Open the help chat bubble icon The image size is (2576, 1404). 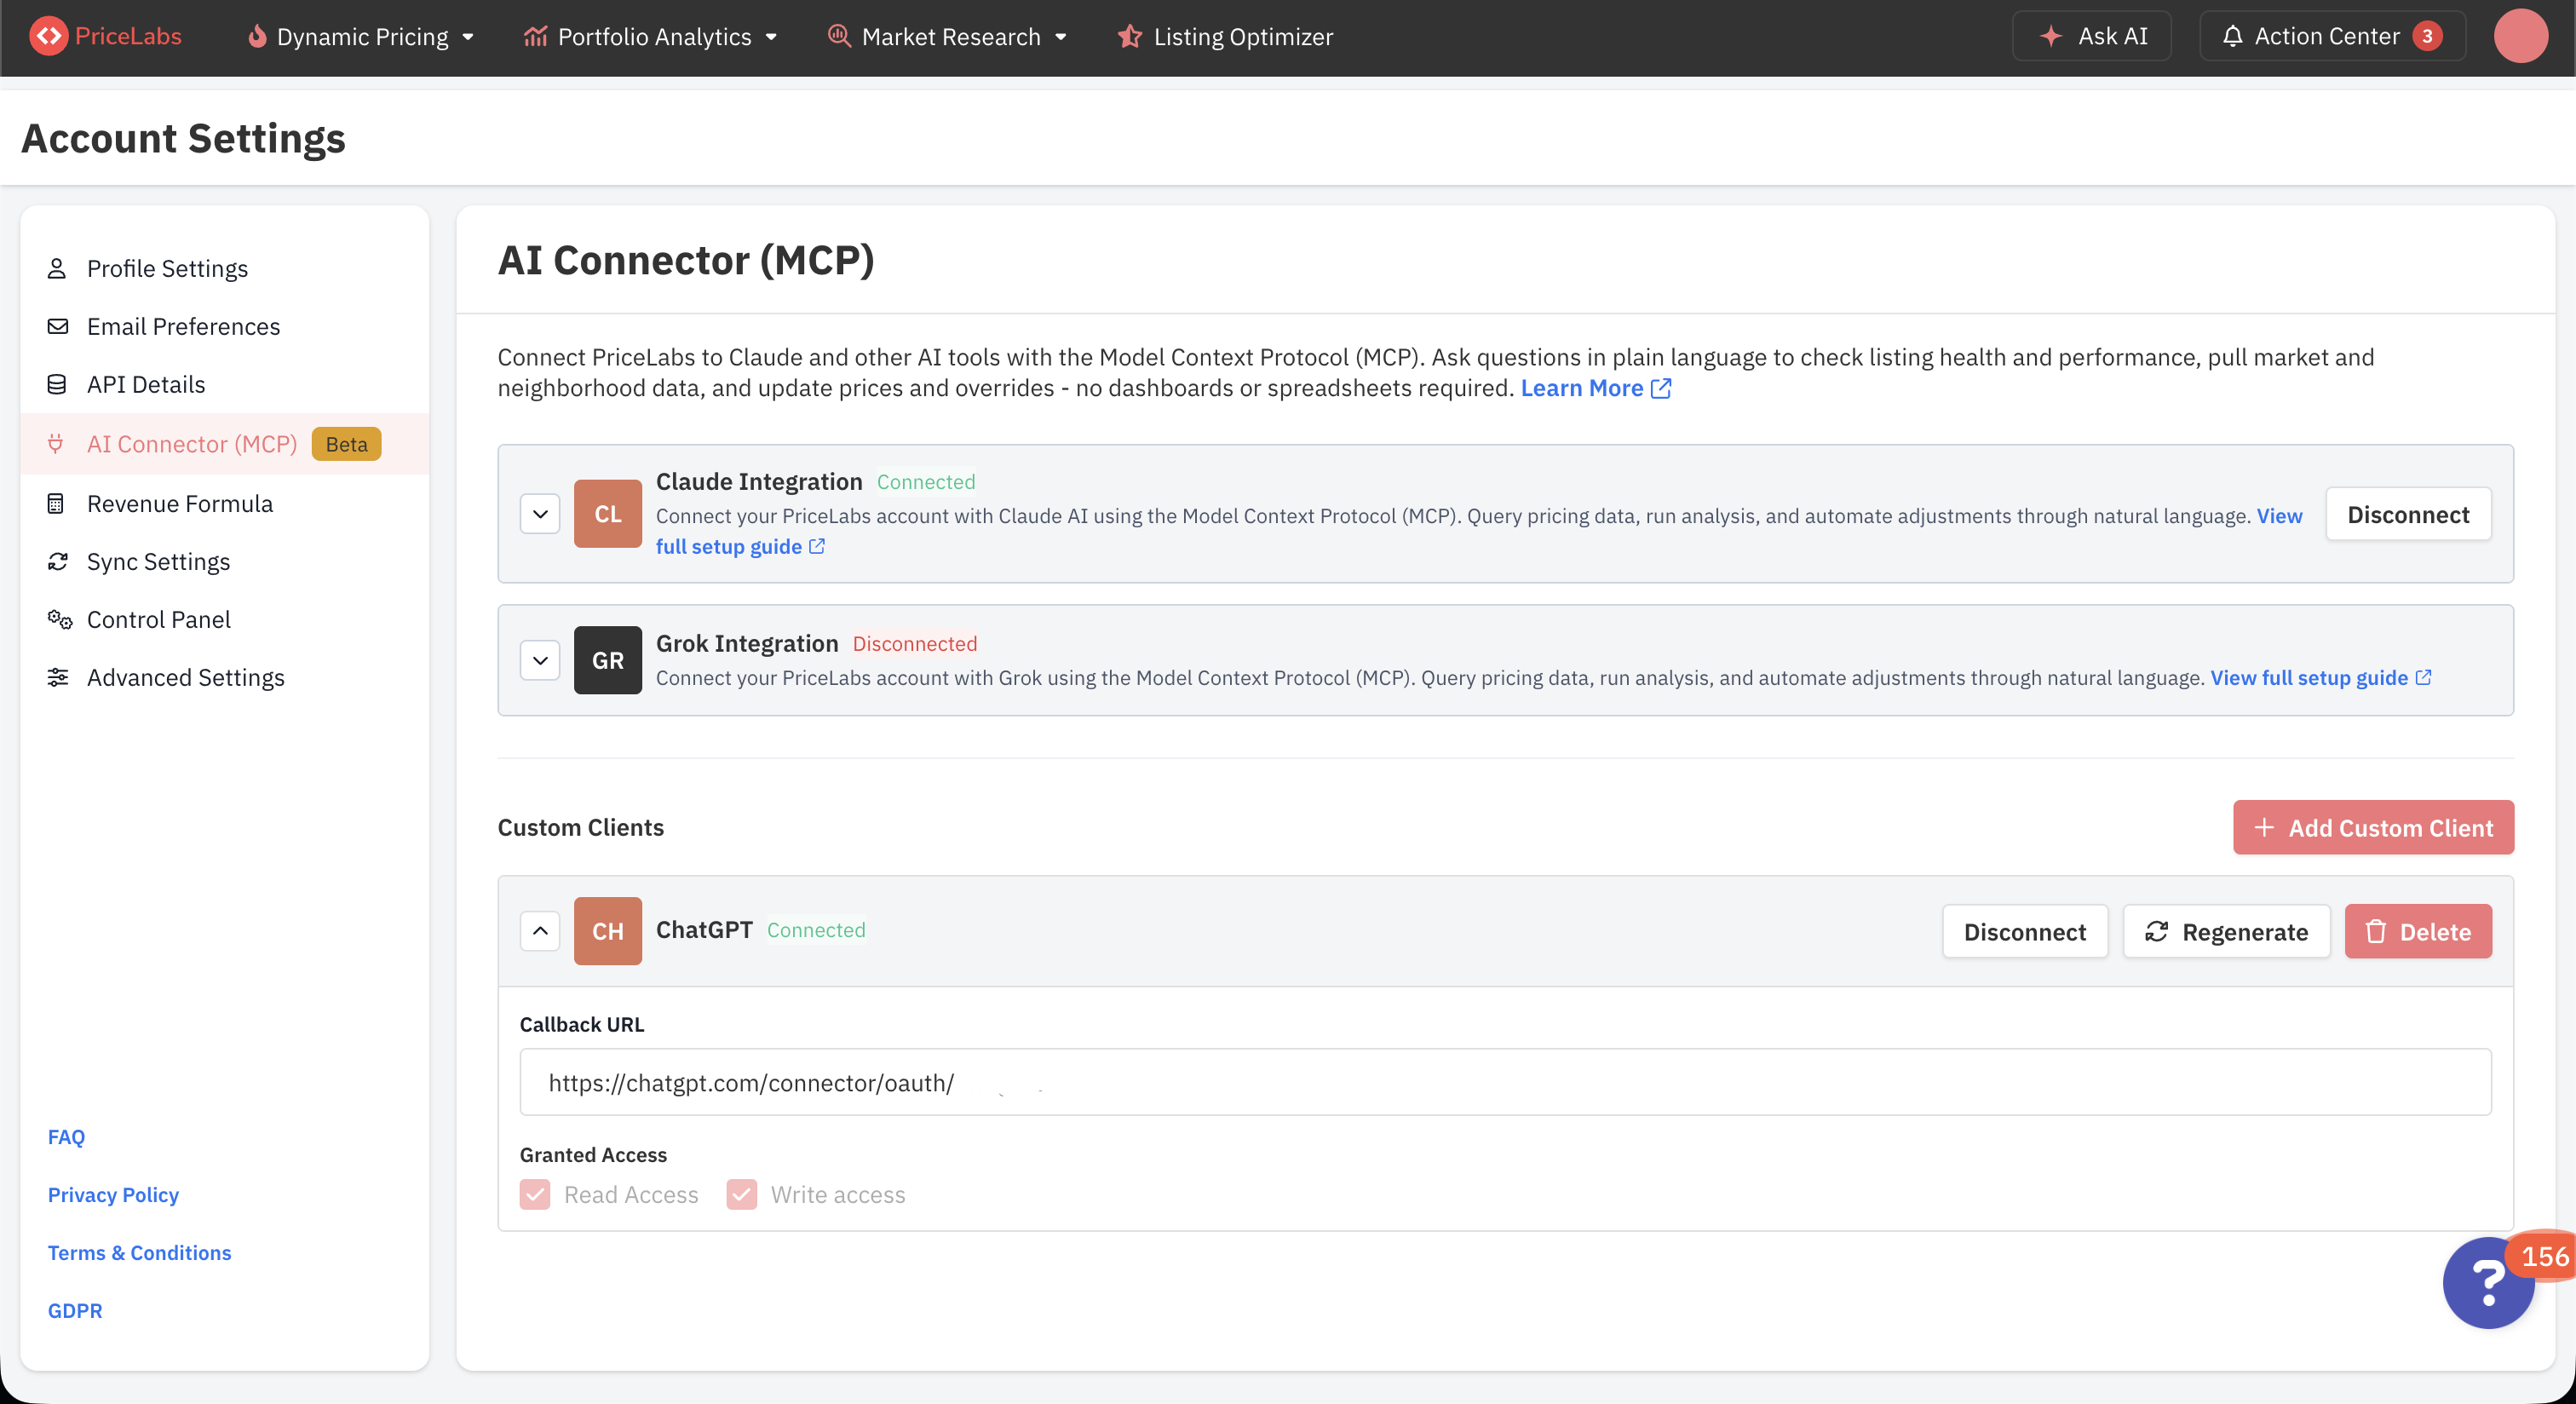[x=2489, y=1282]
